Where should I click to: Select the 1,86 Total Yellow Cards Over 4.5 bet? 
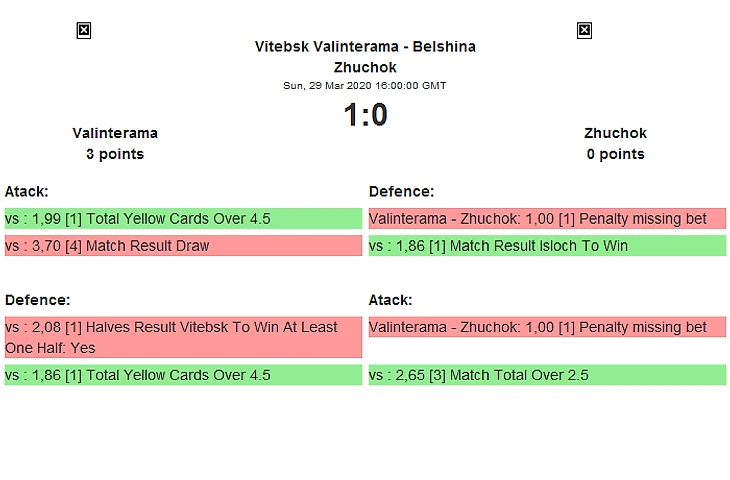pyautogui.click(x=183, y=375)
